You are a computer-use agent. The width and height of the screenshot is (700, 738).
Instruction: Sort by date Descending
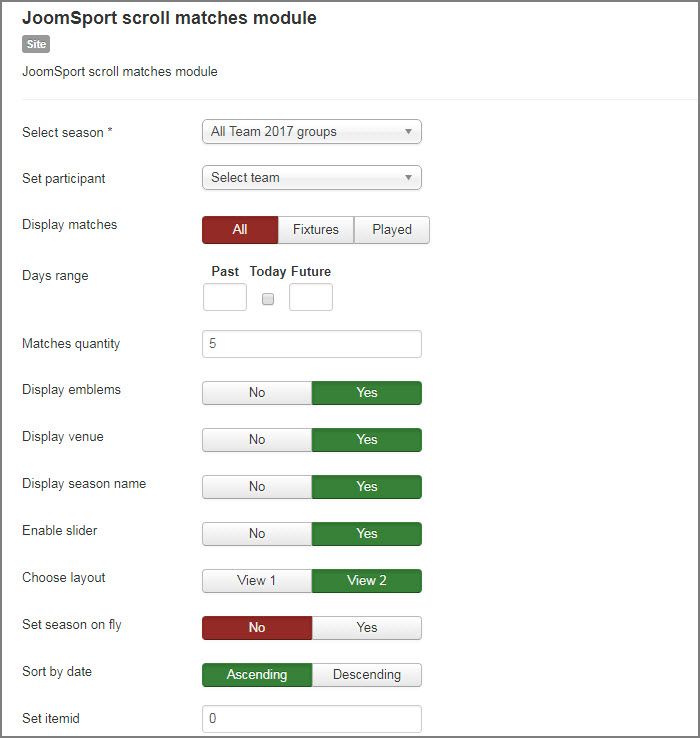[x=367, y=675]
